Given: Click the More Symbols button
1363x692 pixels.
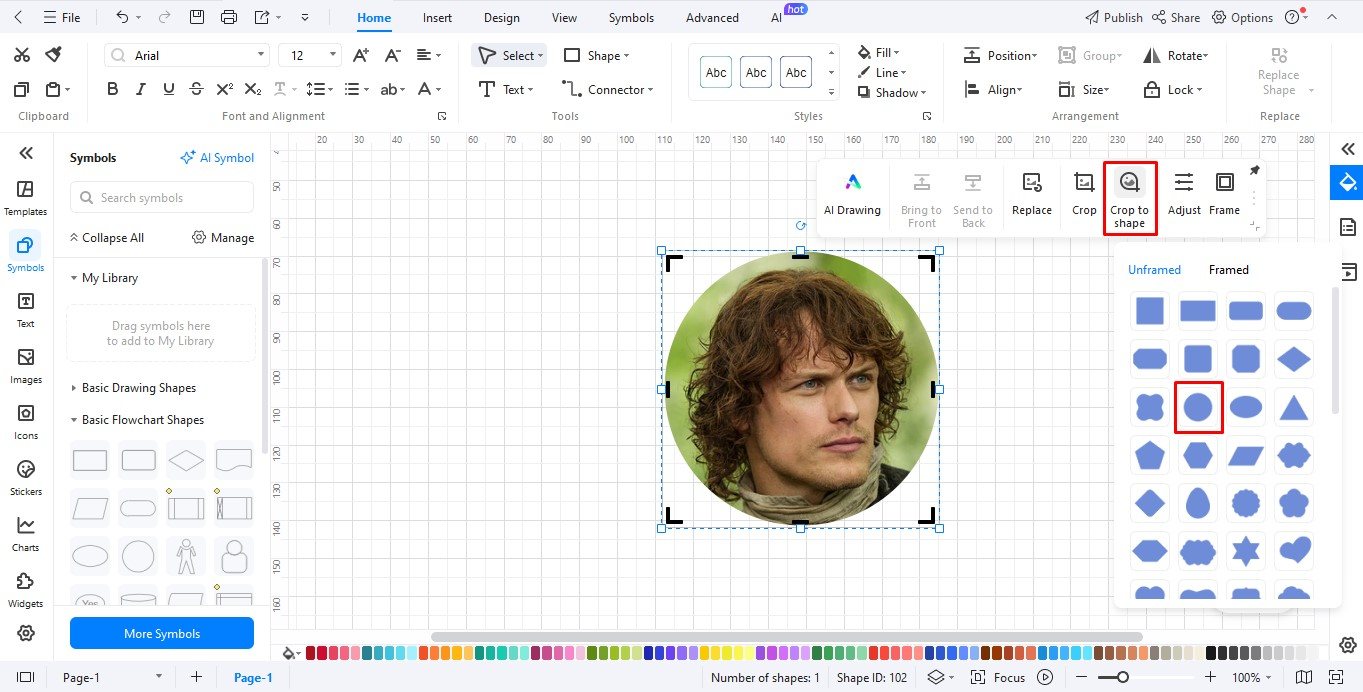Looking at the screenshot, I should pyautogui.click(x=161, y=633).
